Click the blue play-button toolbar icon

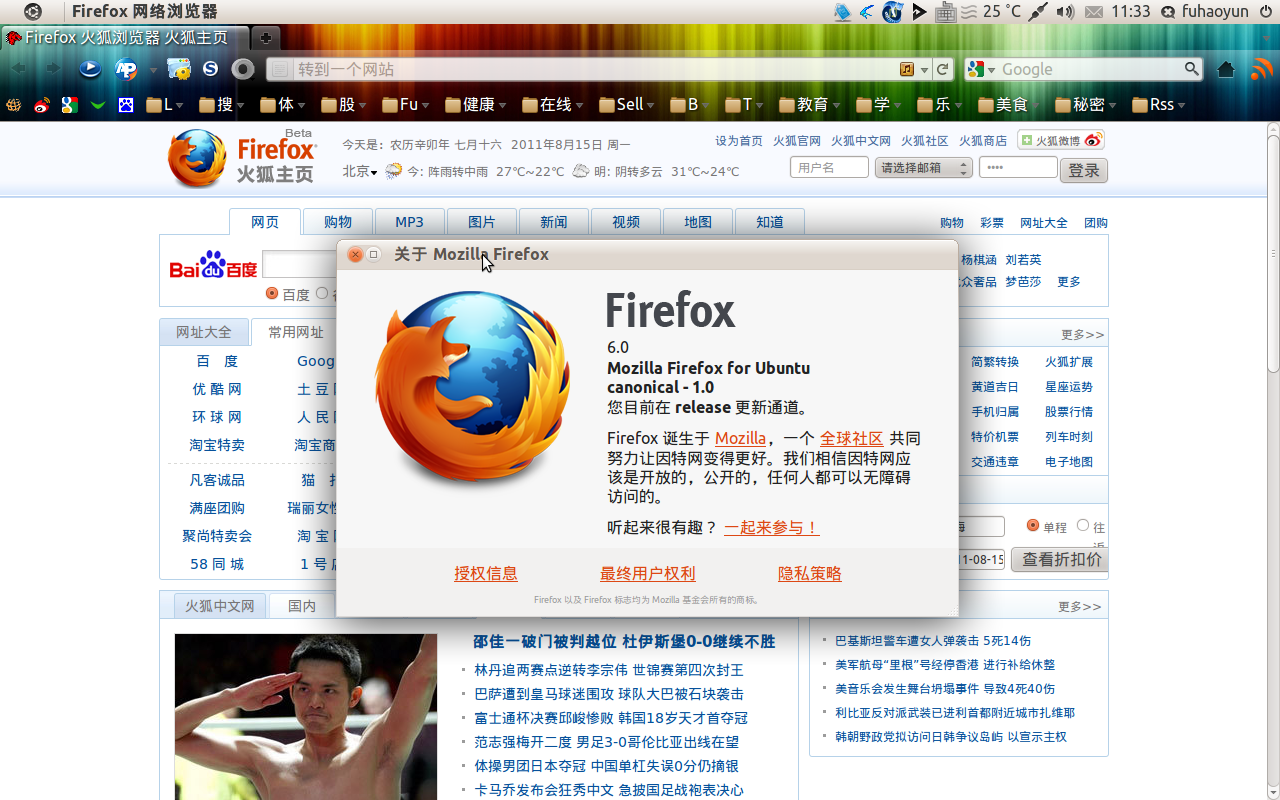click(90, 69)
